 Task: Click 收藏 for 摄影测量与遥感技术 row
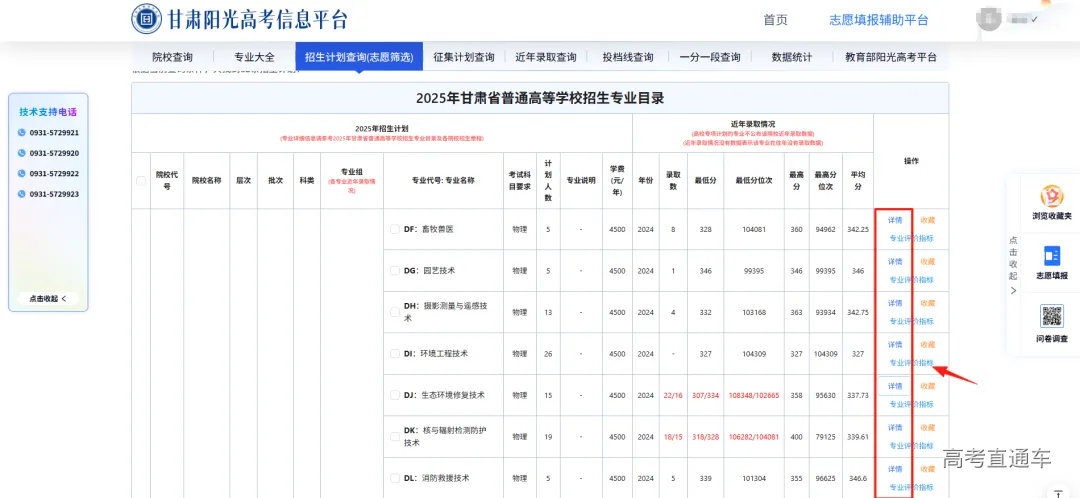tap(928, 303)
